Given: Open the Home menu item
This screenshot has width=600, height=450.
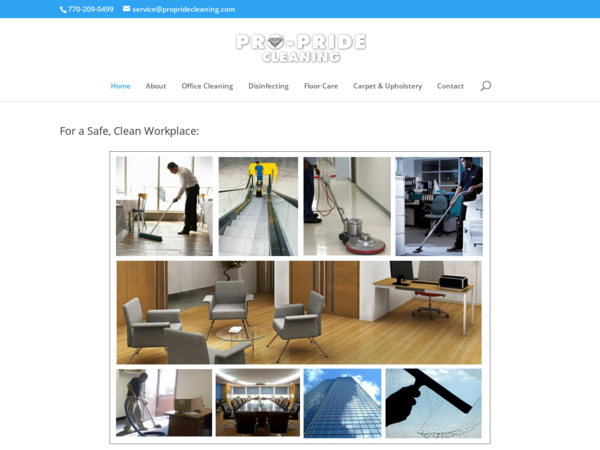Looking at the screenshot, I should click(x=121, y=86).
